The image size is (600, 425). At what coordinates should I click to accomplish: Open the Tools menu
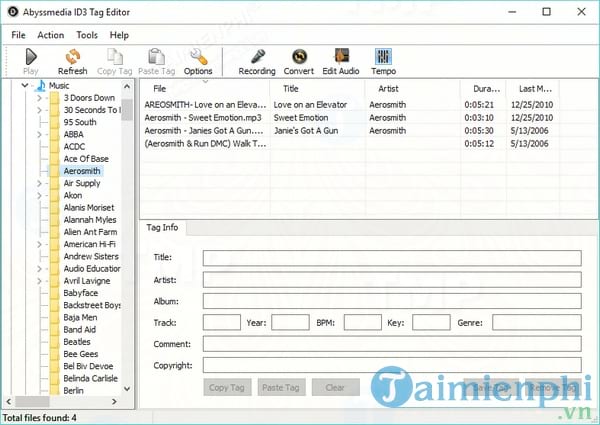[x=87, y=35]
